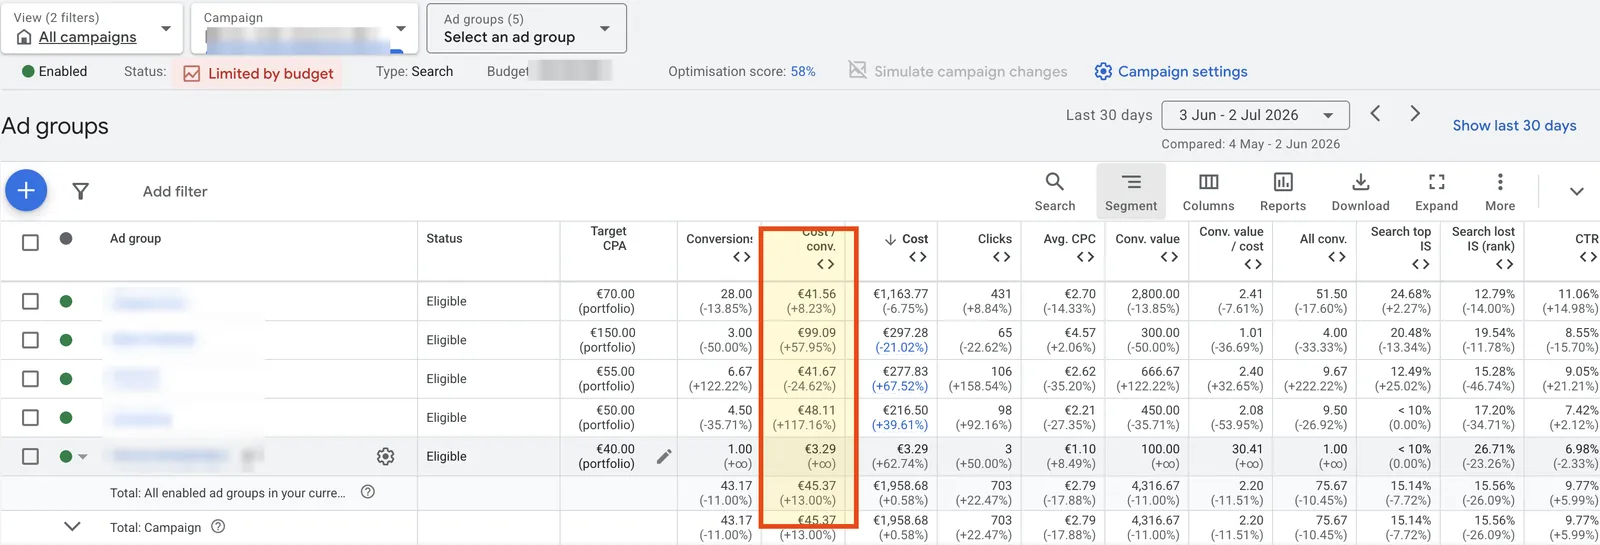Click the (+67.52%) cost change value

coord(900,386)
